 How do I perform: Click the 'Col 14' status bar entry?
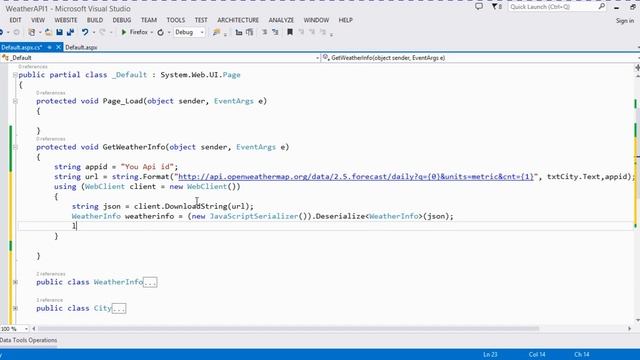537,355
